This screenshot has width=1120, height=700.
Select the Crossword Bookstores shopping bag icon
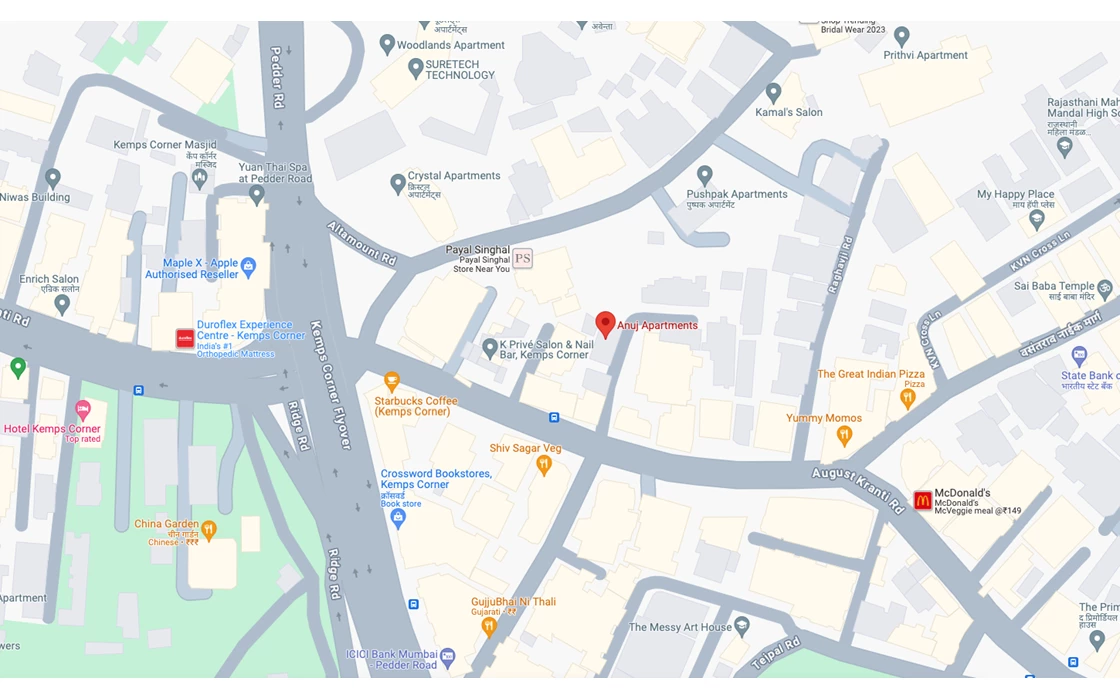click(399, 519)
